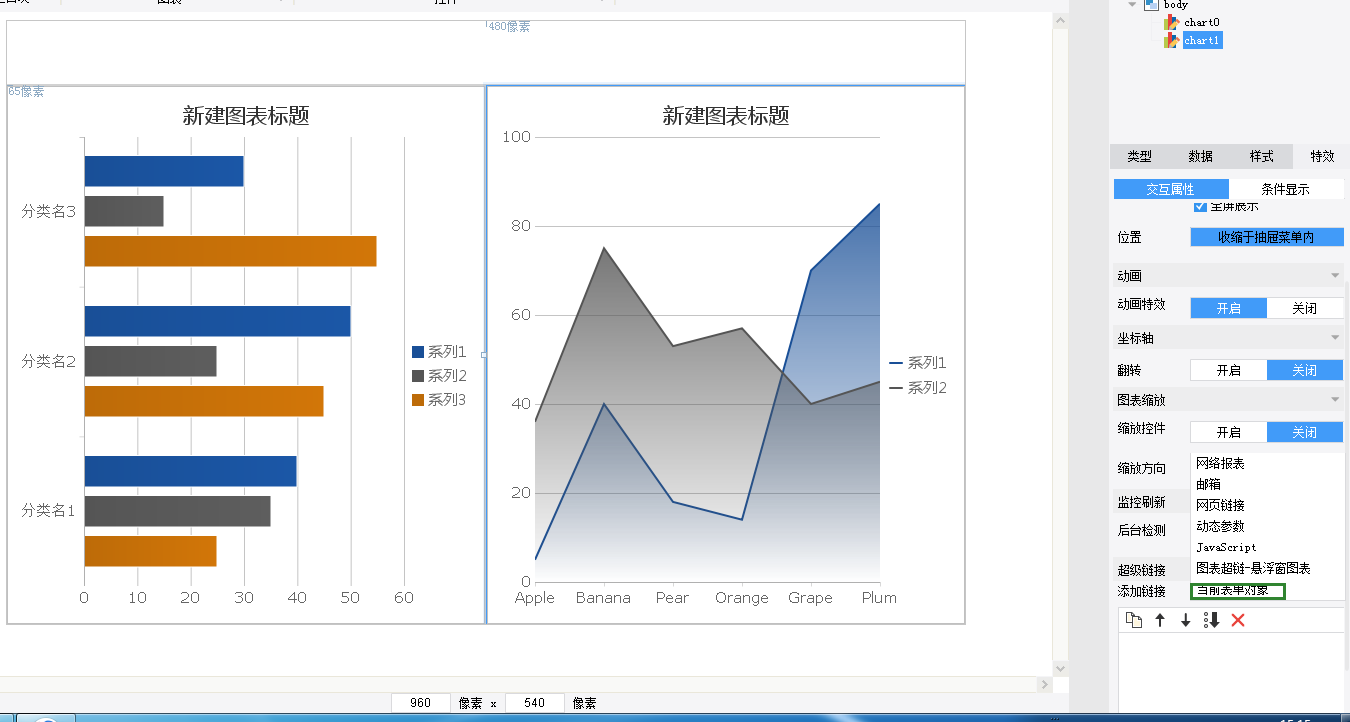
Task: Click the canvas vertical scrollbar down arrow
Action: pos(1061,668)
